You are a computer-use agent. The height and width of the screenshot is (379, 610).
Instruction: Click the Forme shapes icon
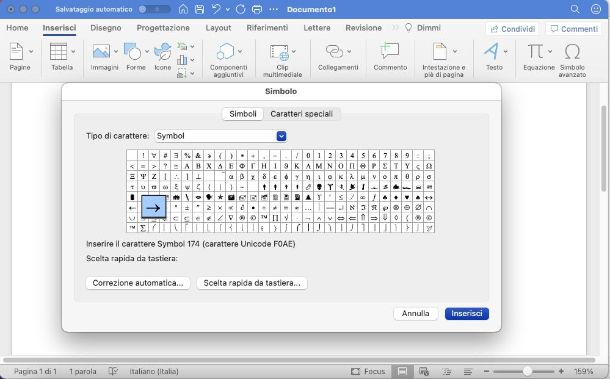tap(132, 51)
